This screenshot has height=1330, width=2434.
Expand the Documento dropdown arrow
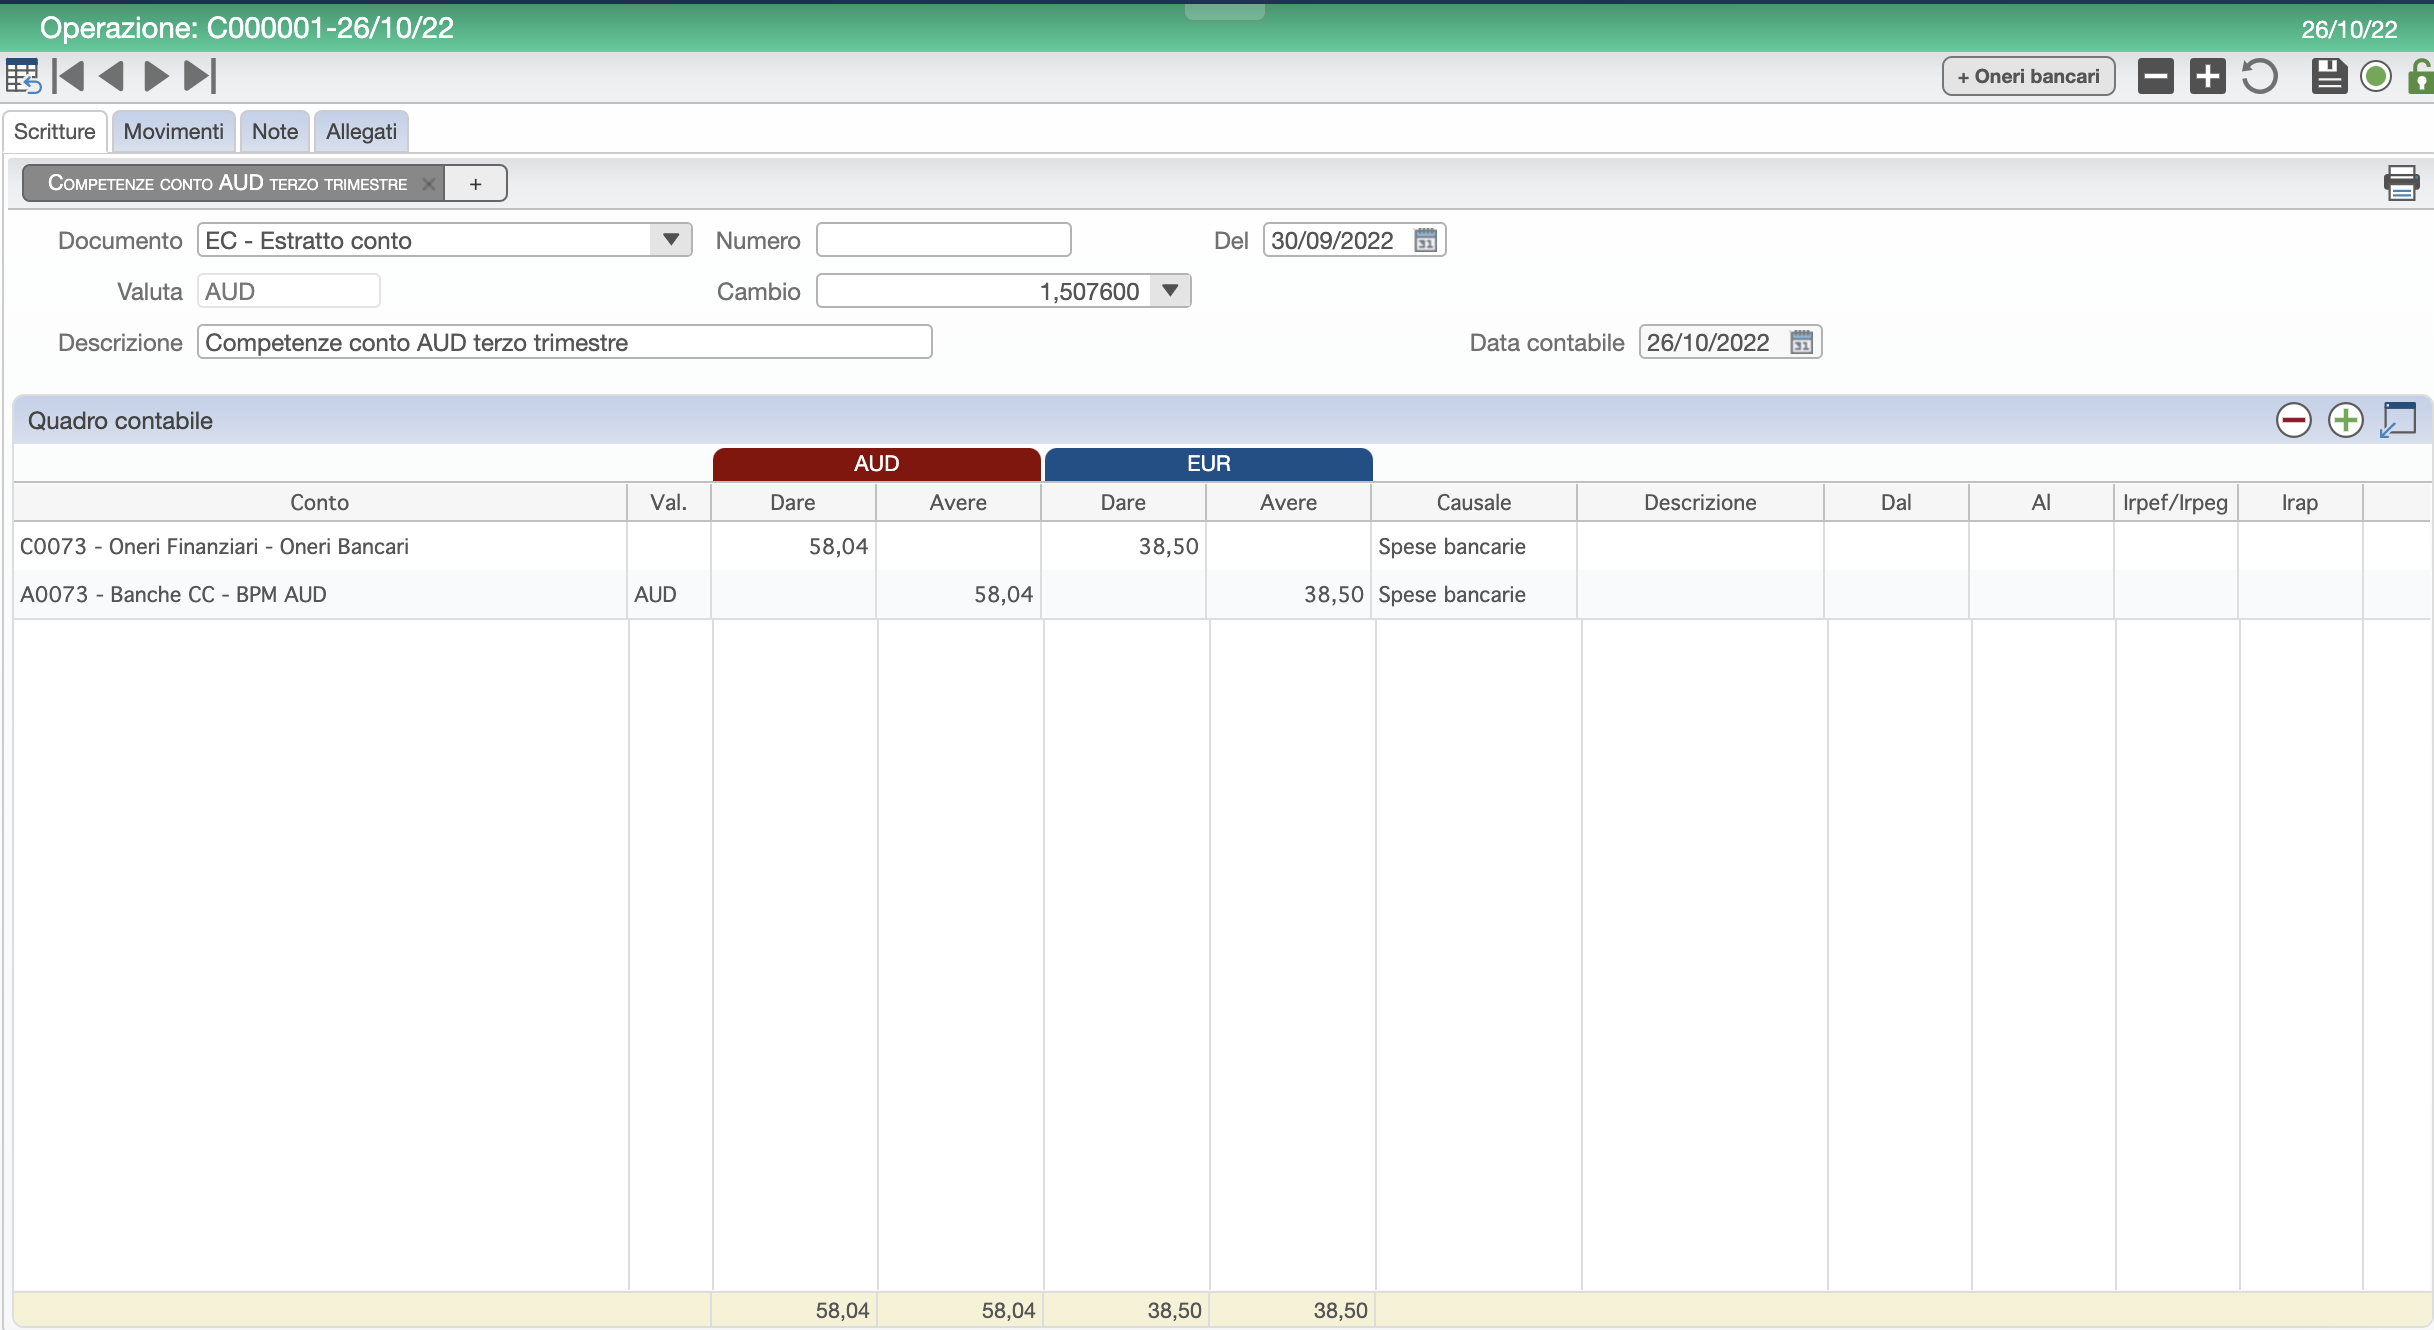(671, 240)
